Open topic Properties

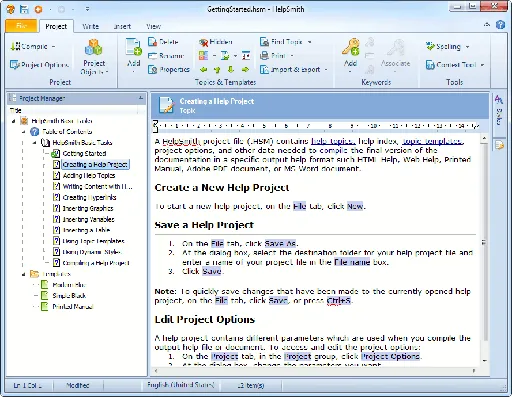pos(169,69)
